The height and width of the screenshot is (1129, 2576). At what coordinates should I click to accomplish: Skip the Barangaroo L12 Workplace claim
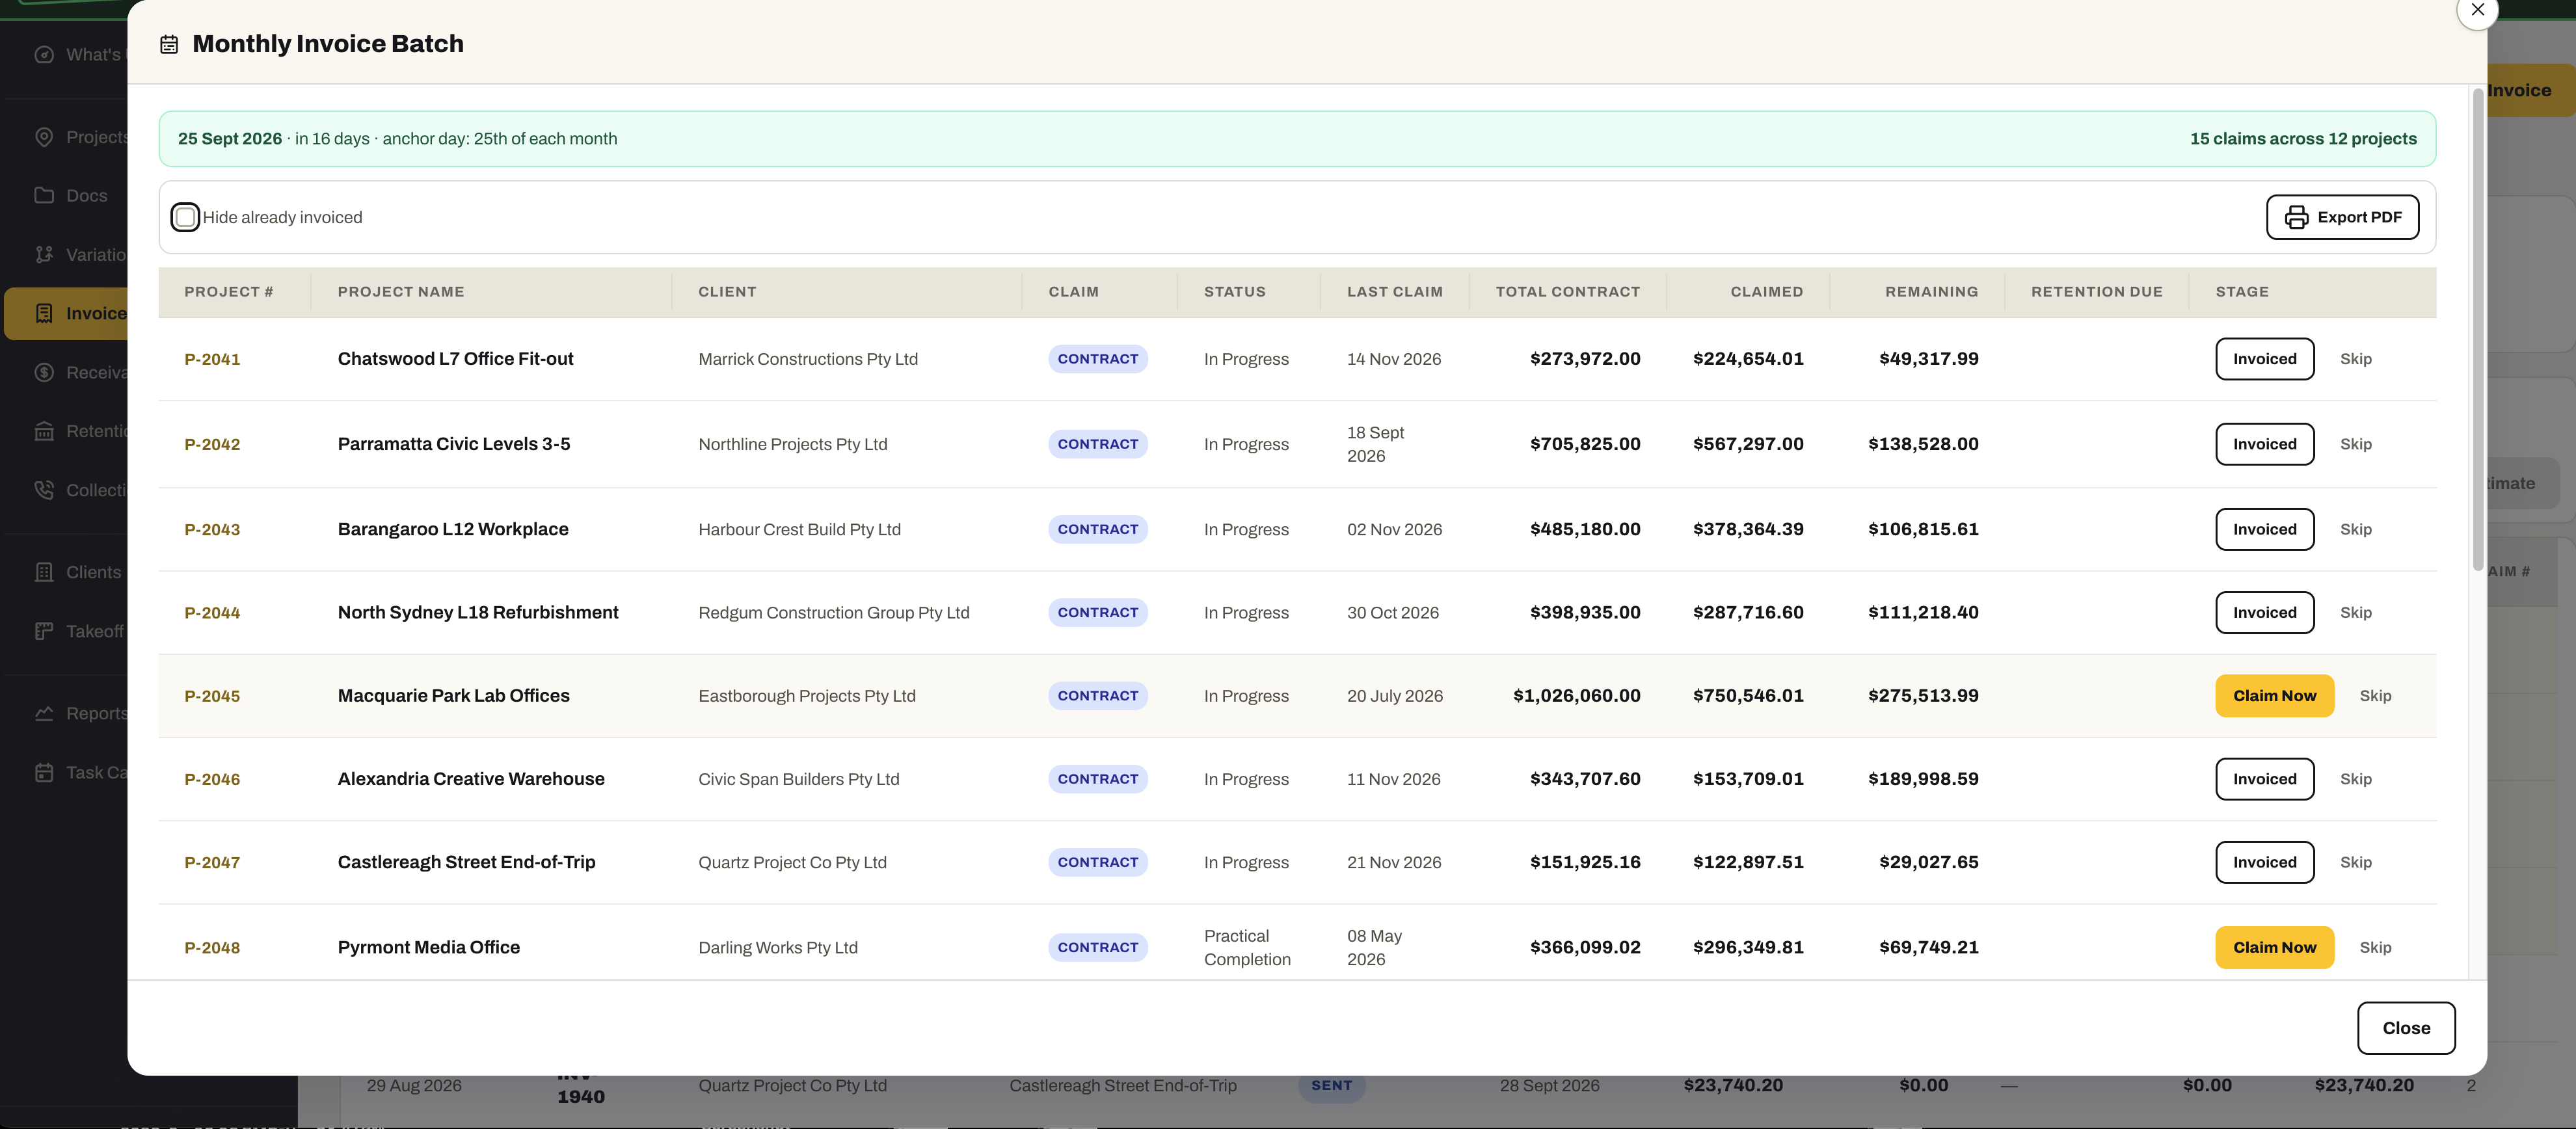2355,529
